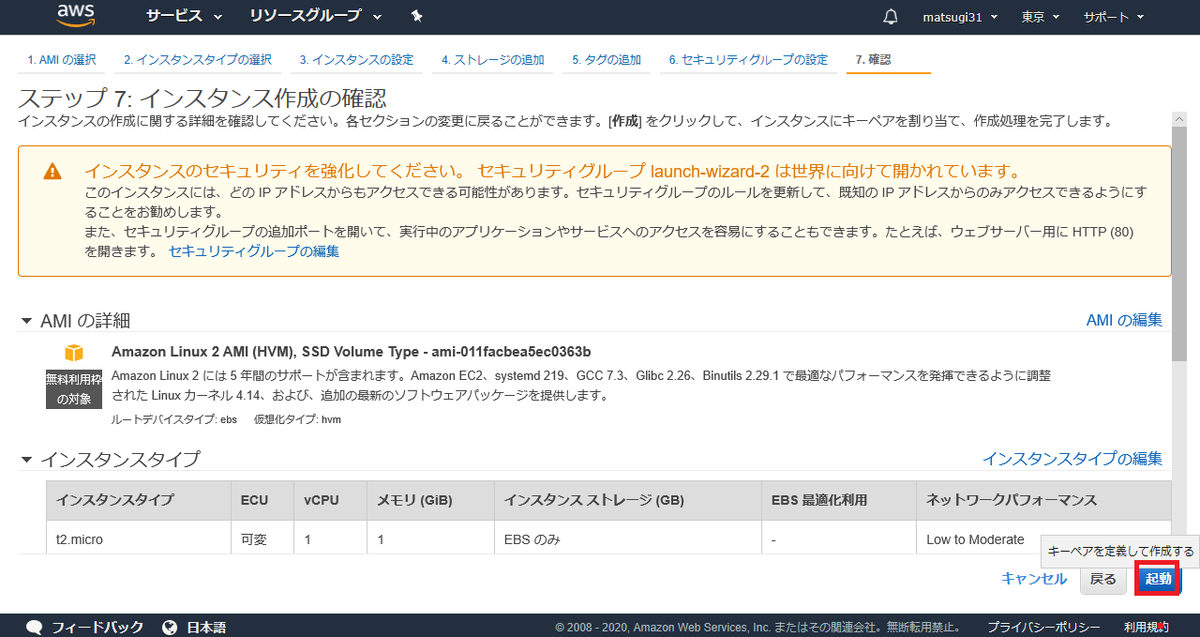Click the AWS logo home icon

[75, 15]
